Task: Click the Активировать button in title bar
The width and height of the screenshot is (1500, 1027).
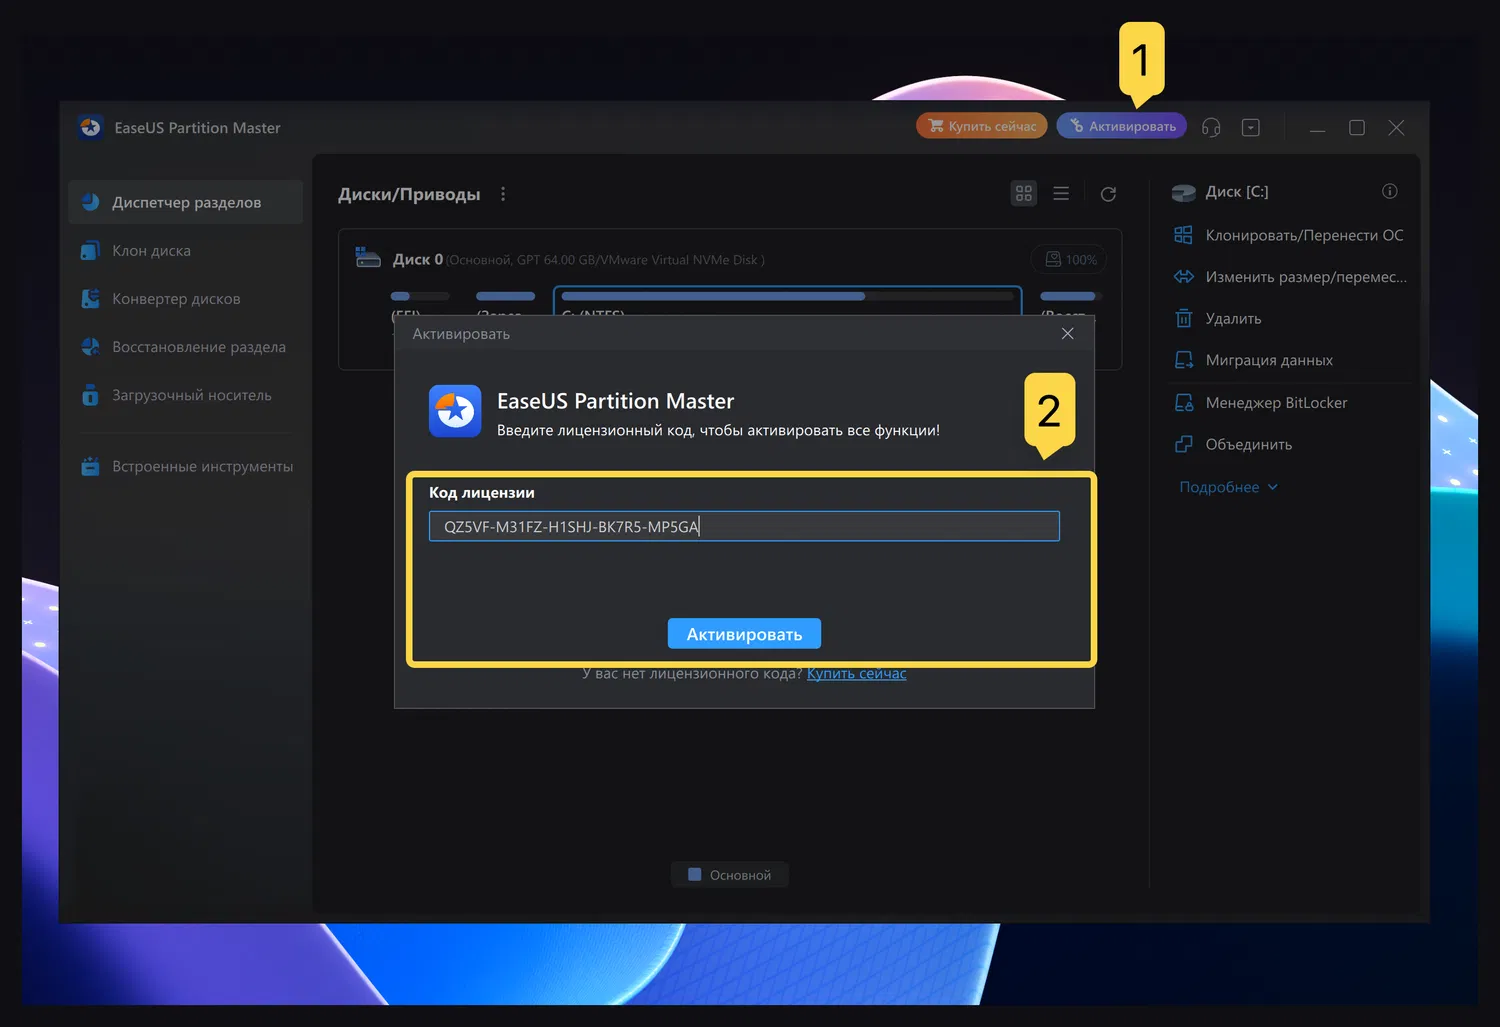Action: (x=1122, y=126)
